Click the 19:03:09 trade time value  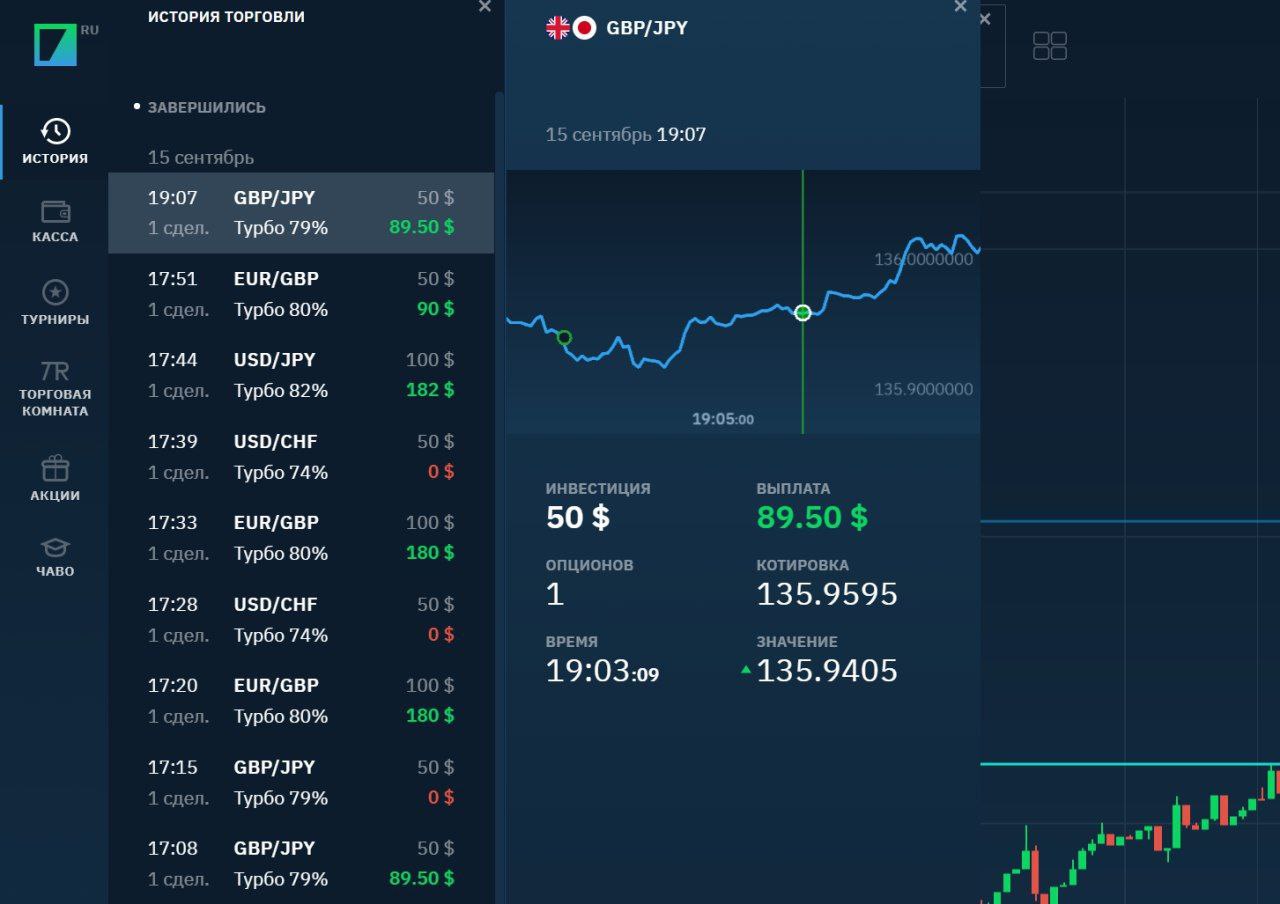click(x=602, y=671)
